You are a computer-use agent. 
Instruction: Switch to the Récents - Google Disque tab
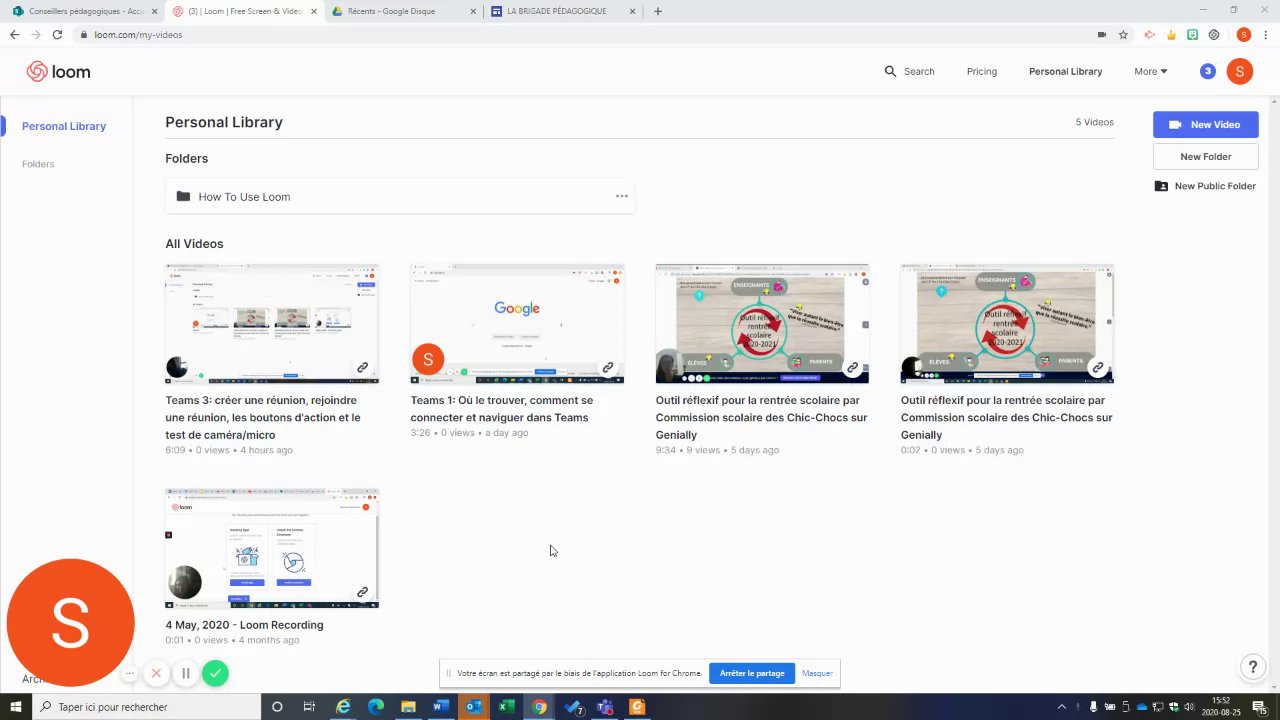pyautogui.click(x=402, y=11)
